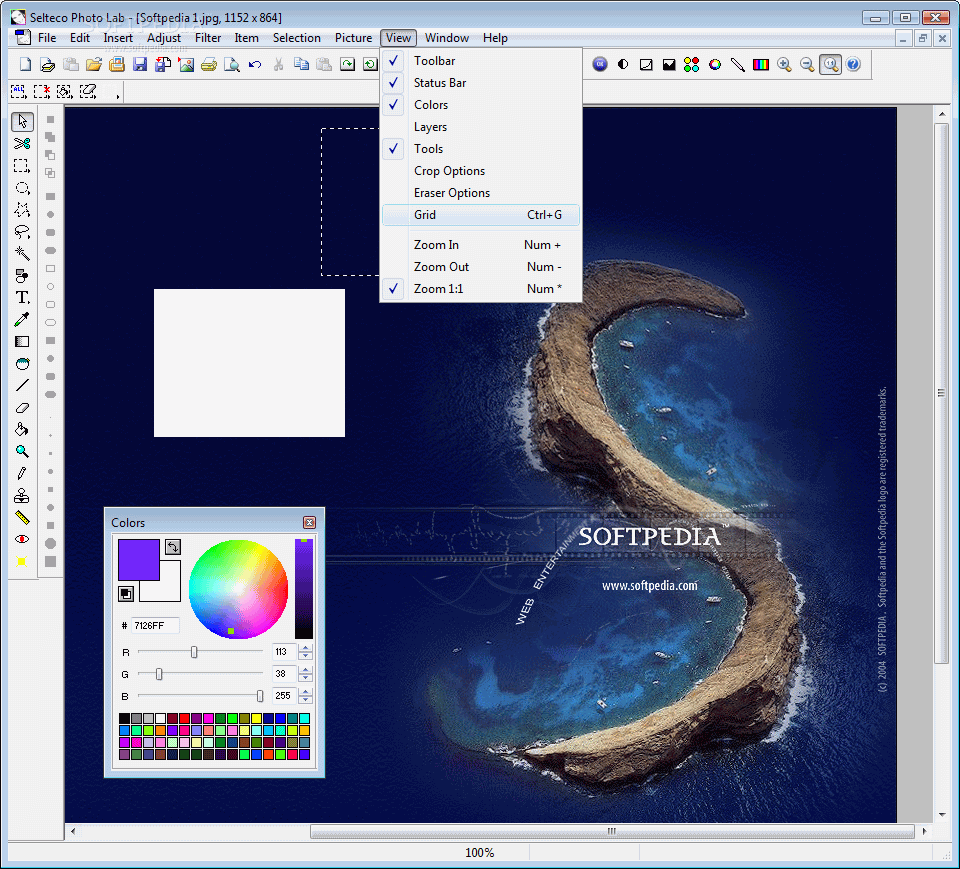Increase the R value stepper
Viewport: 960px width, 869px height.
(x=306, y=648)
